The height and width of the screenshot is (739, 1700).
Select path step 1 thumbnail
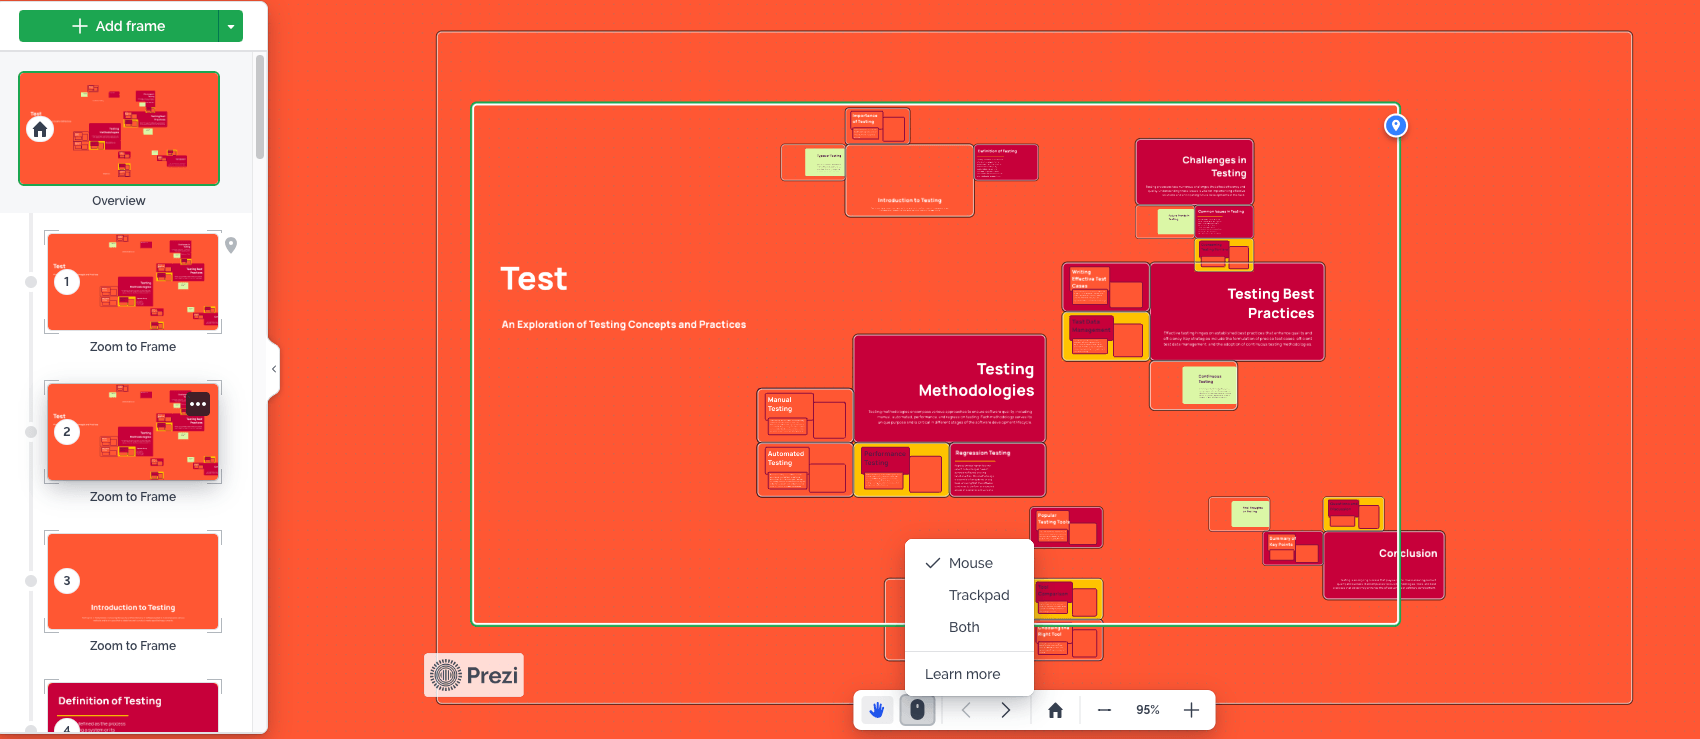(x=133, y=282)
